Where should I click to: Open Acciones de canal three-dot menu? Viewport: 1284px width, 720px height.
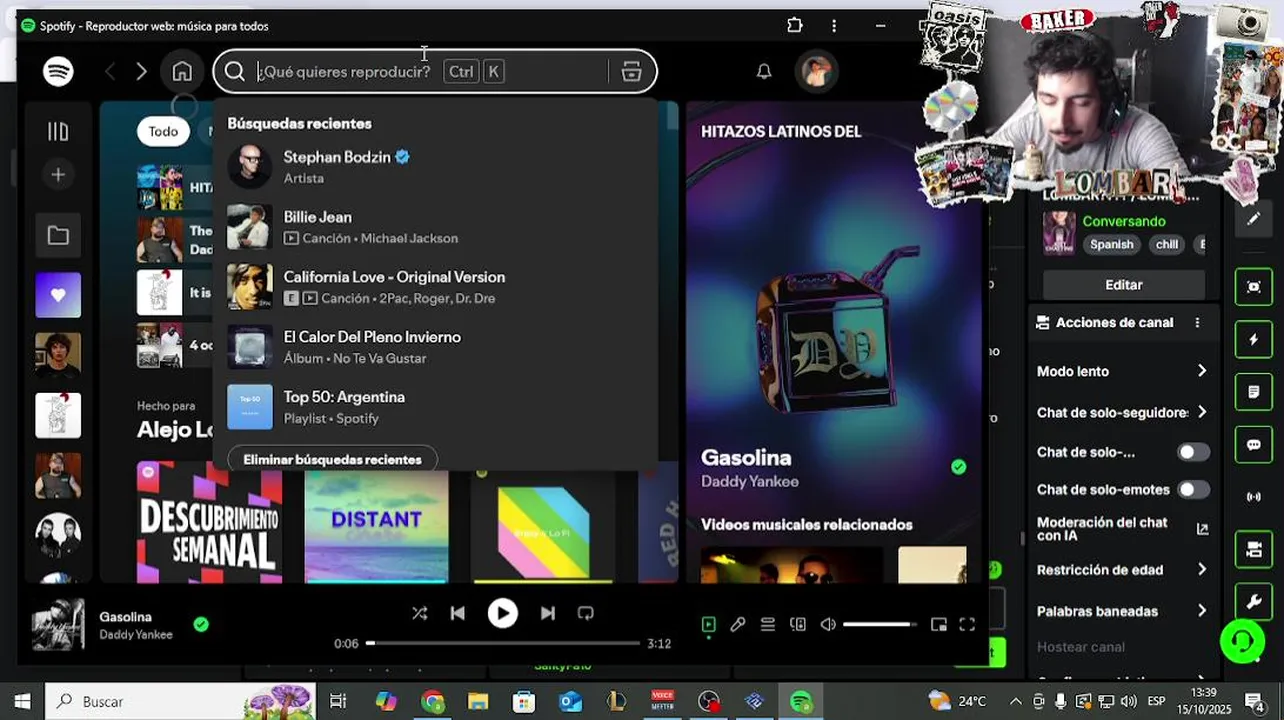point(1197,323)
